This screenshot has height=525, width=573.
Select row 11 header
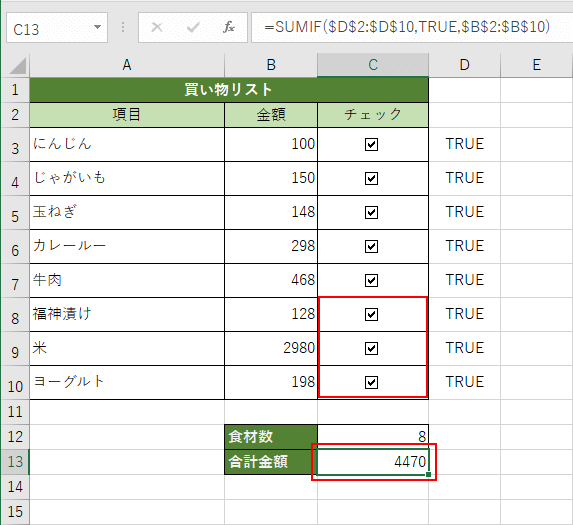pyautogui.click(x=15, y=412)
